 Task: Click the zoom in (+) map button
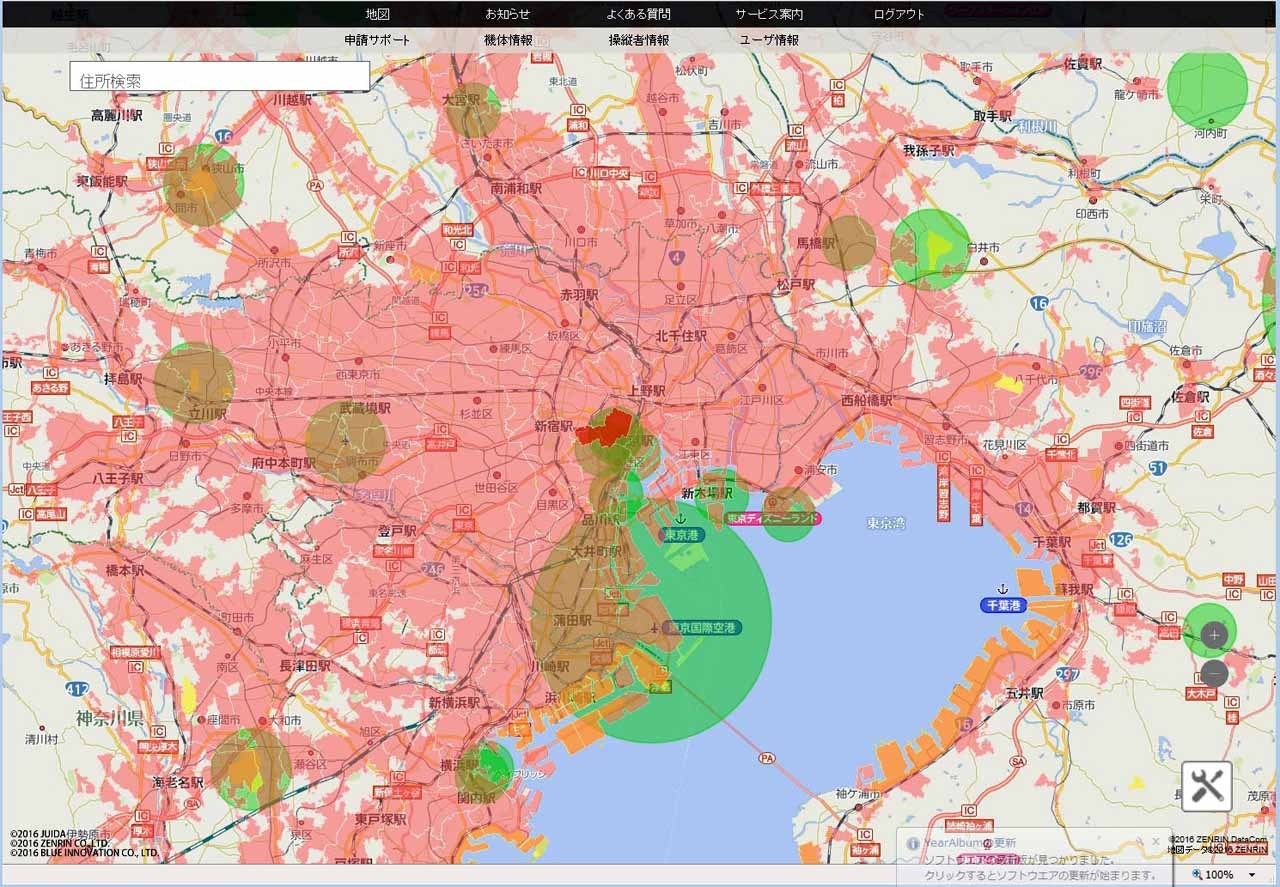[1214, 635]
